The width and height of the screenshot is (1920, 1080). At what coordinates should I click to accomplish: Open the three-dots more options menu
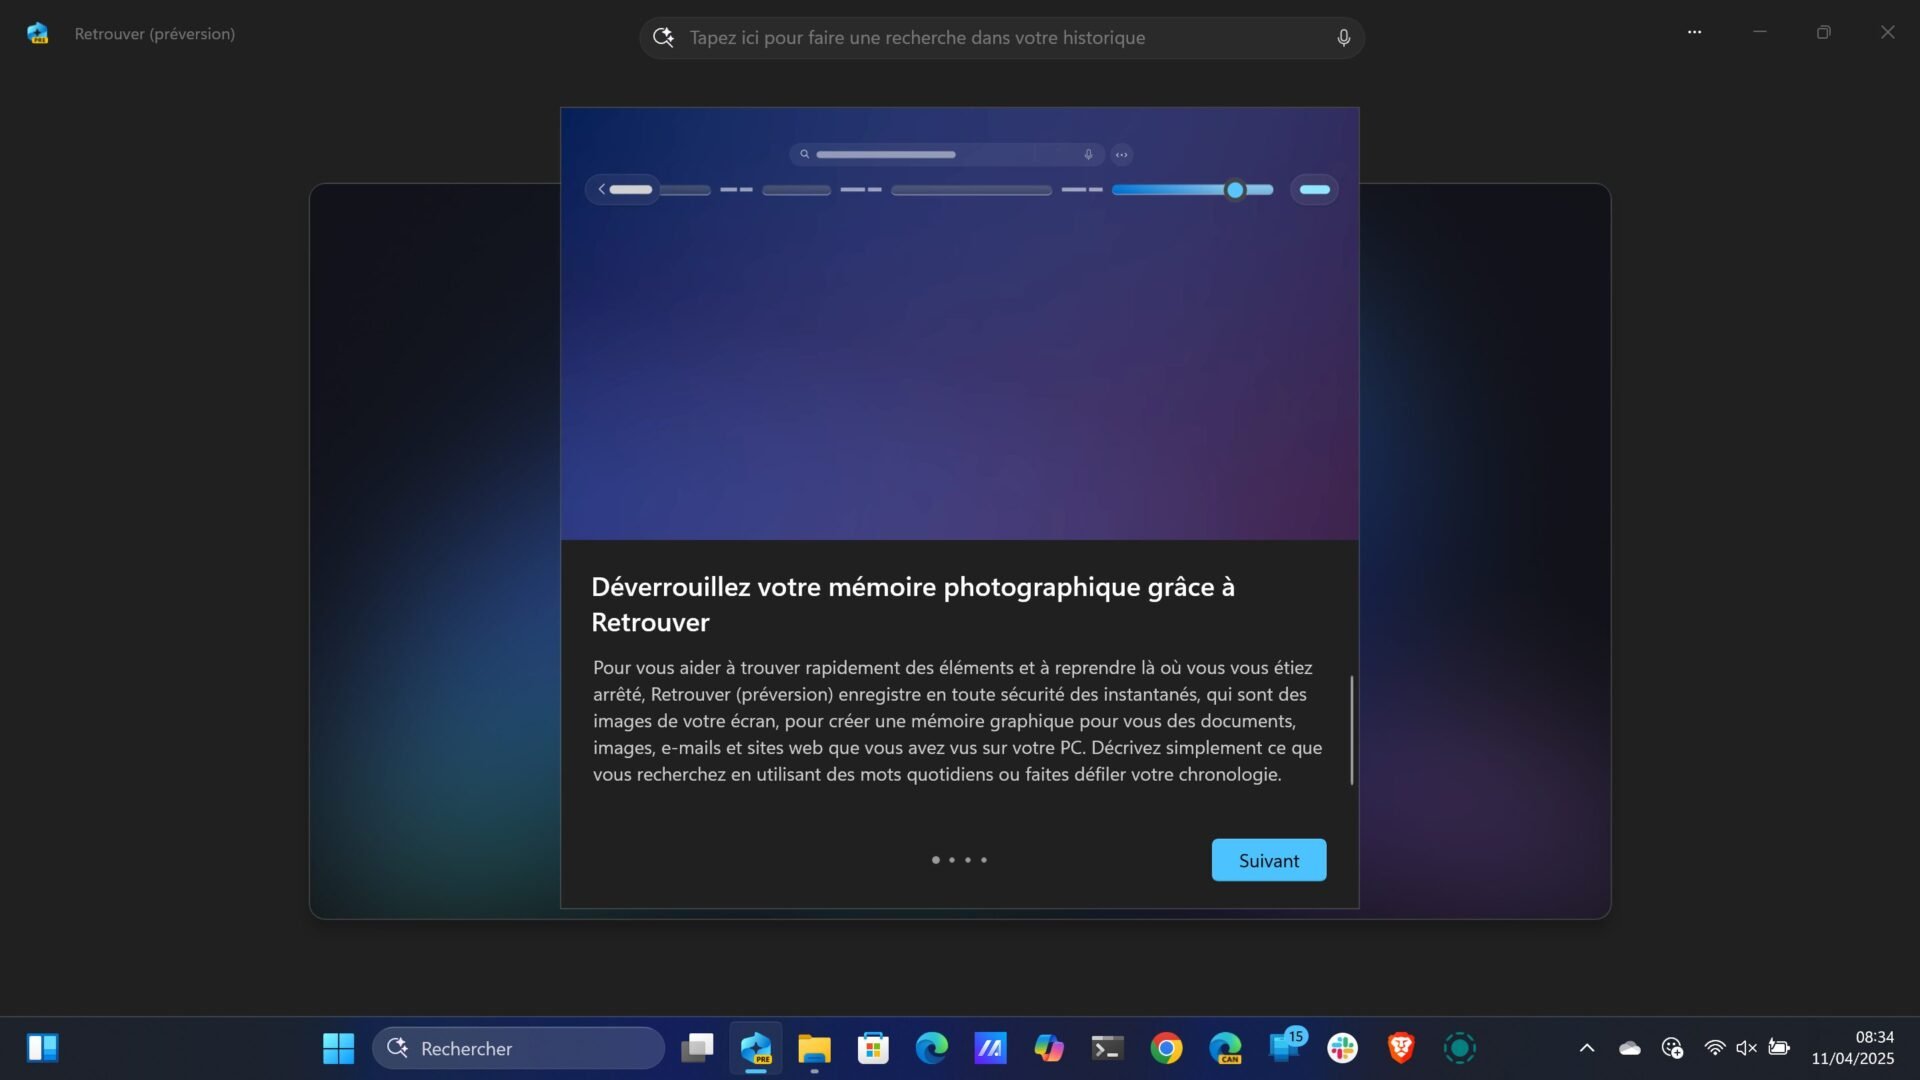(x=1694, y=32)
